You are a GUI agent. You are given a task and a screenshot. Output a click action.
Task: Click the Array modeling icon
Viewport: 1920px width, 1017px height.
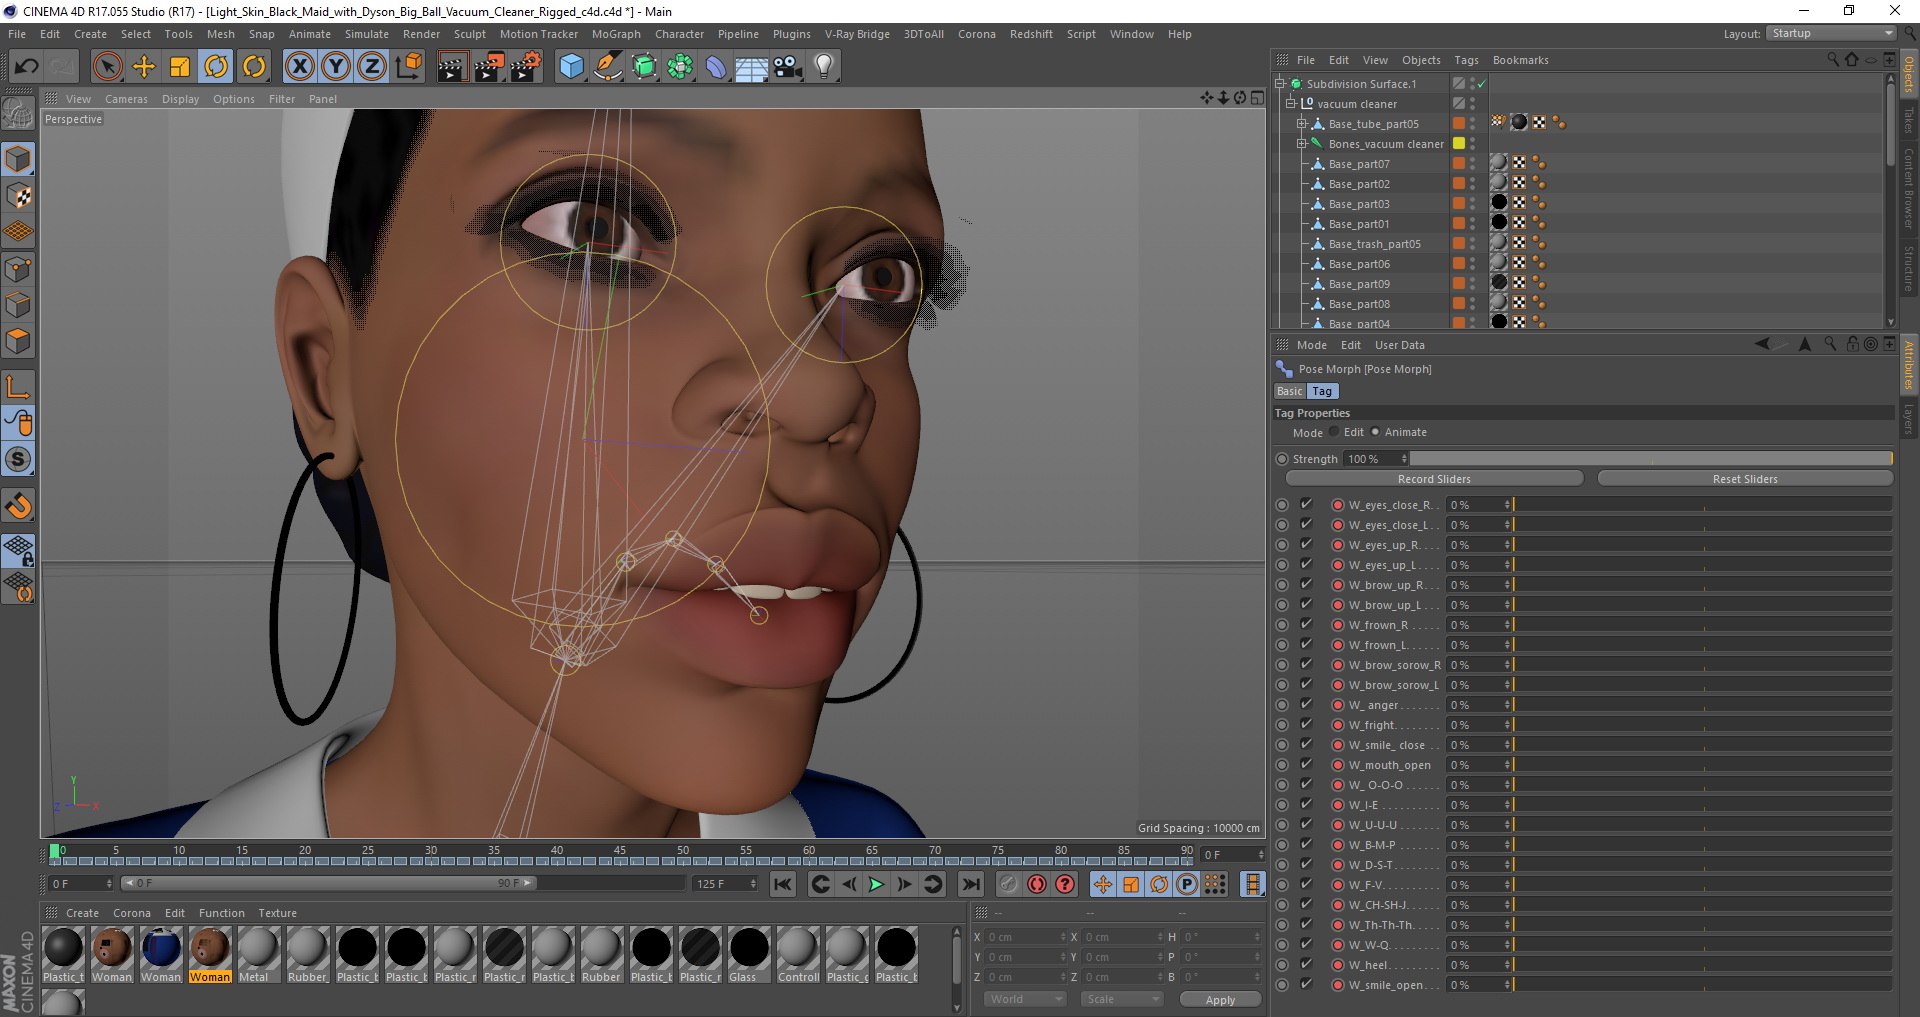(680, 67)
